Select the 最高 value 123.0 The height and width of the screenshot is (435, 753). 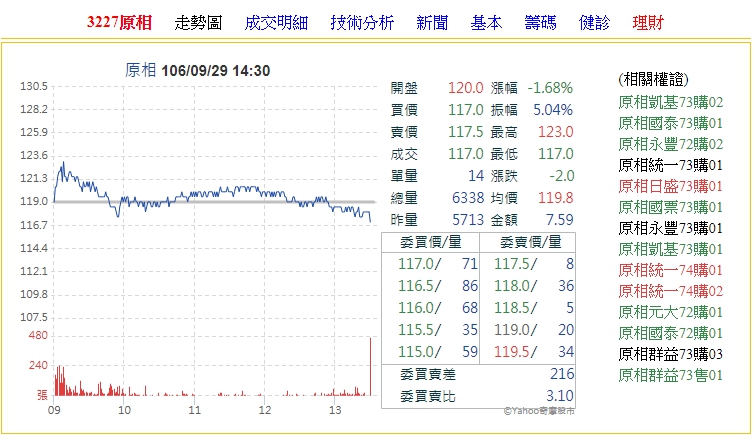[556, 132]
